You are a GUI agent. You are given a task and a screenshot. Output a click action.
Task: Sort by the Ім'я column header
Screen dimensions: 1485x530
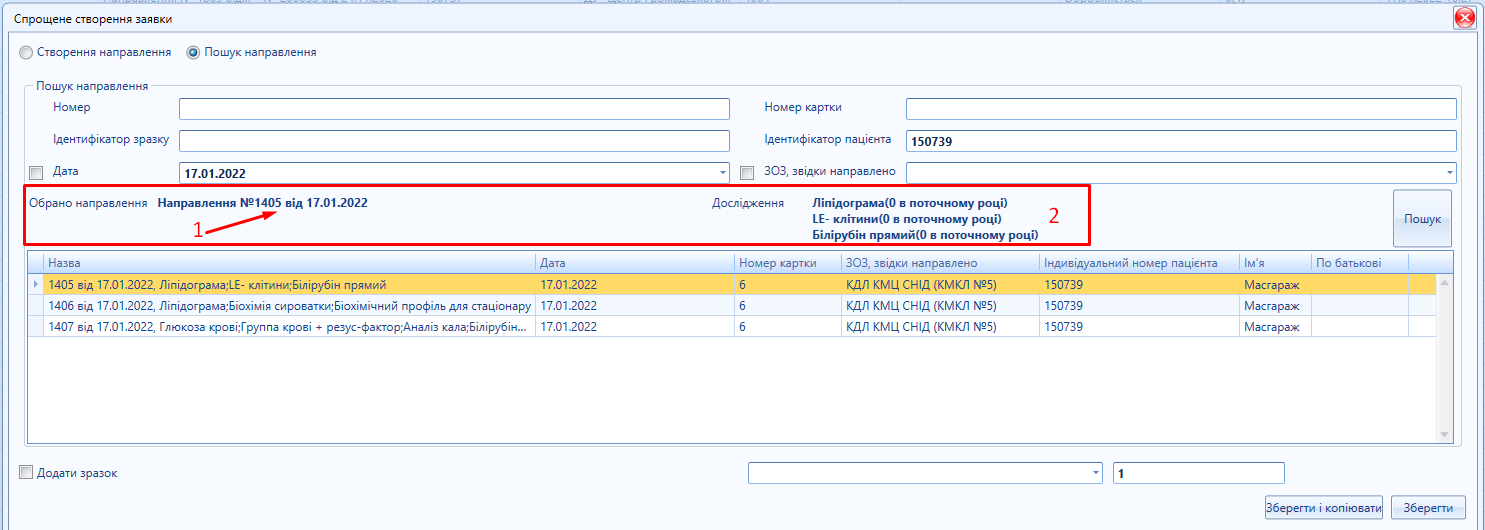coord(1275,262)
